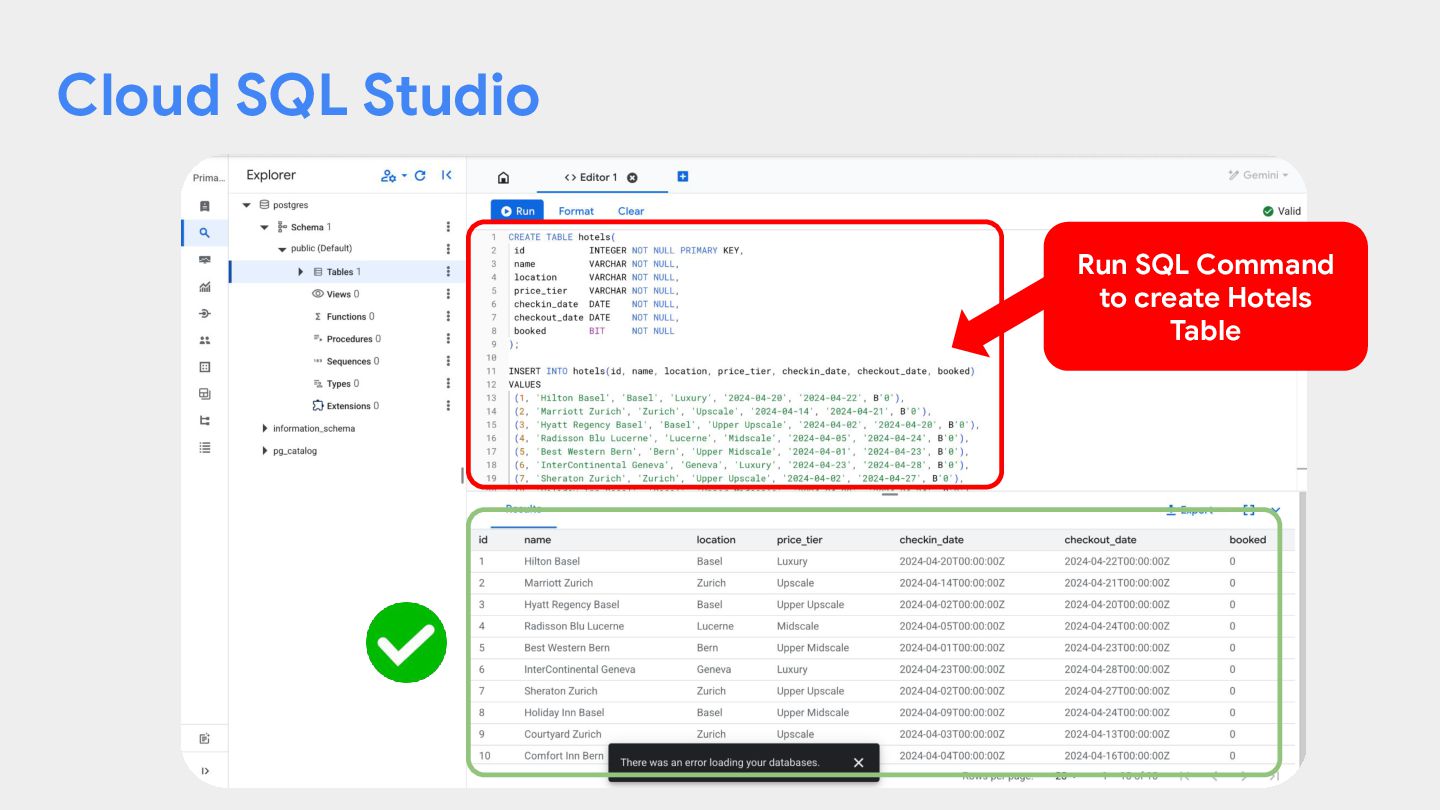Open the Databases grid icon in sidebar
Screen dimensions: 1440x810
click(205, 367)
